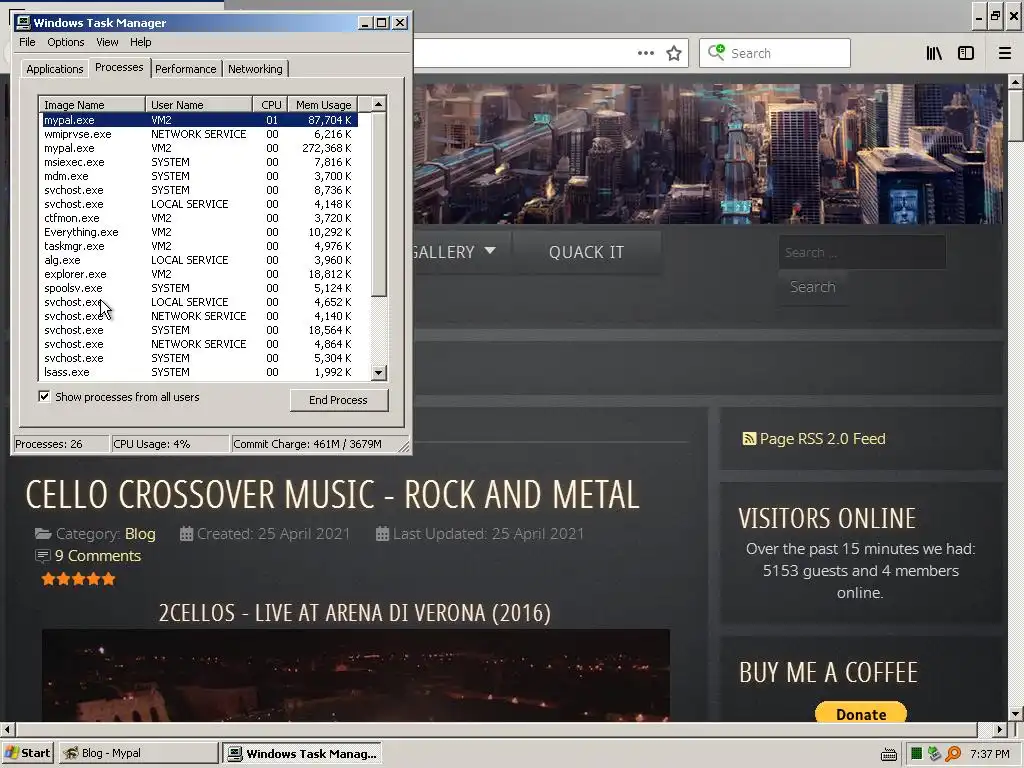Click the 2Cellos video thumbnail
This screenshot has width=1024, height=768.
(356, 675)
